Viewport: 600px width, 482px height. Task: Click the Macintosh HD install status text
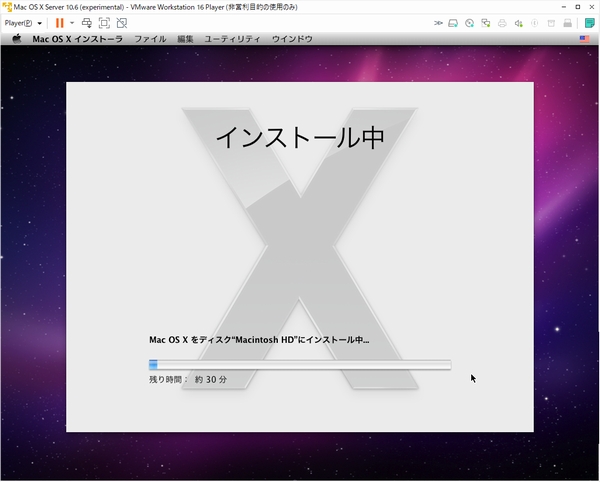pos(259,340)
